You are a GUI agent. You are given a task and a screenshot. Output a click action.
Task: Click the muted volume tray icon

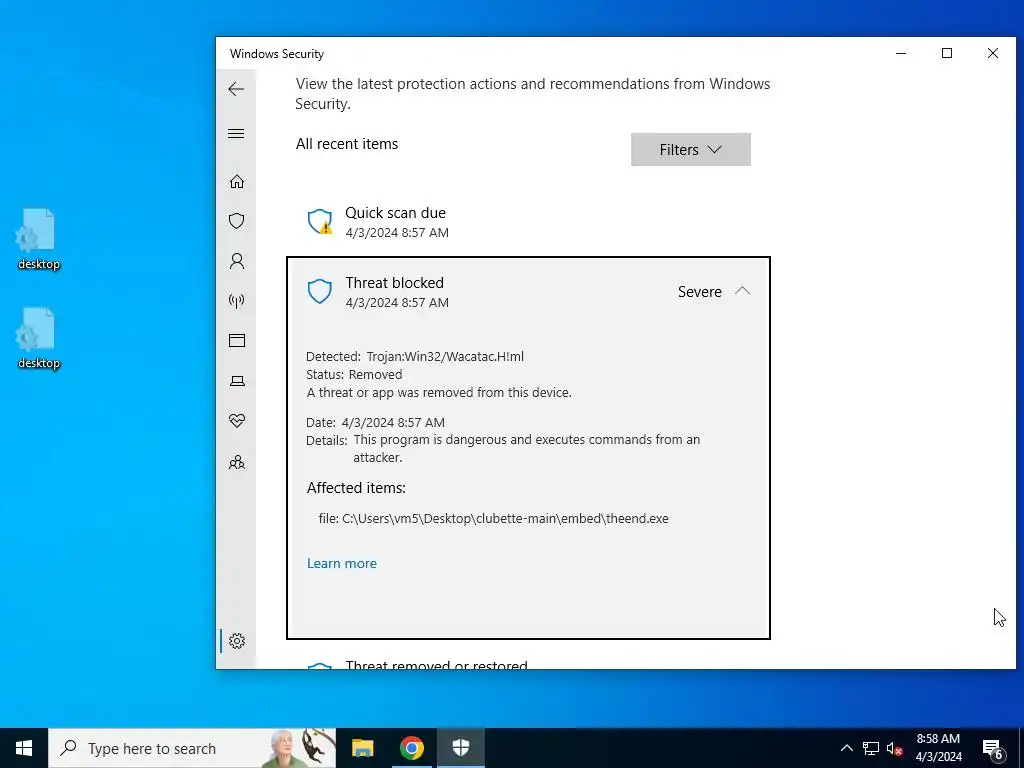click(x=894, y=748)
